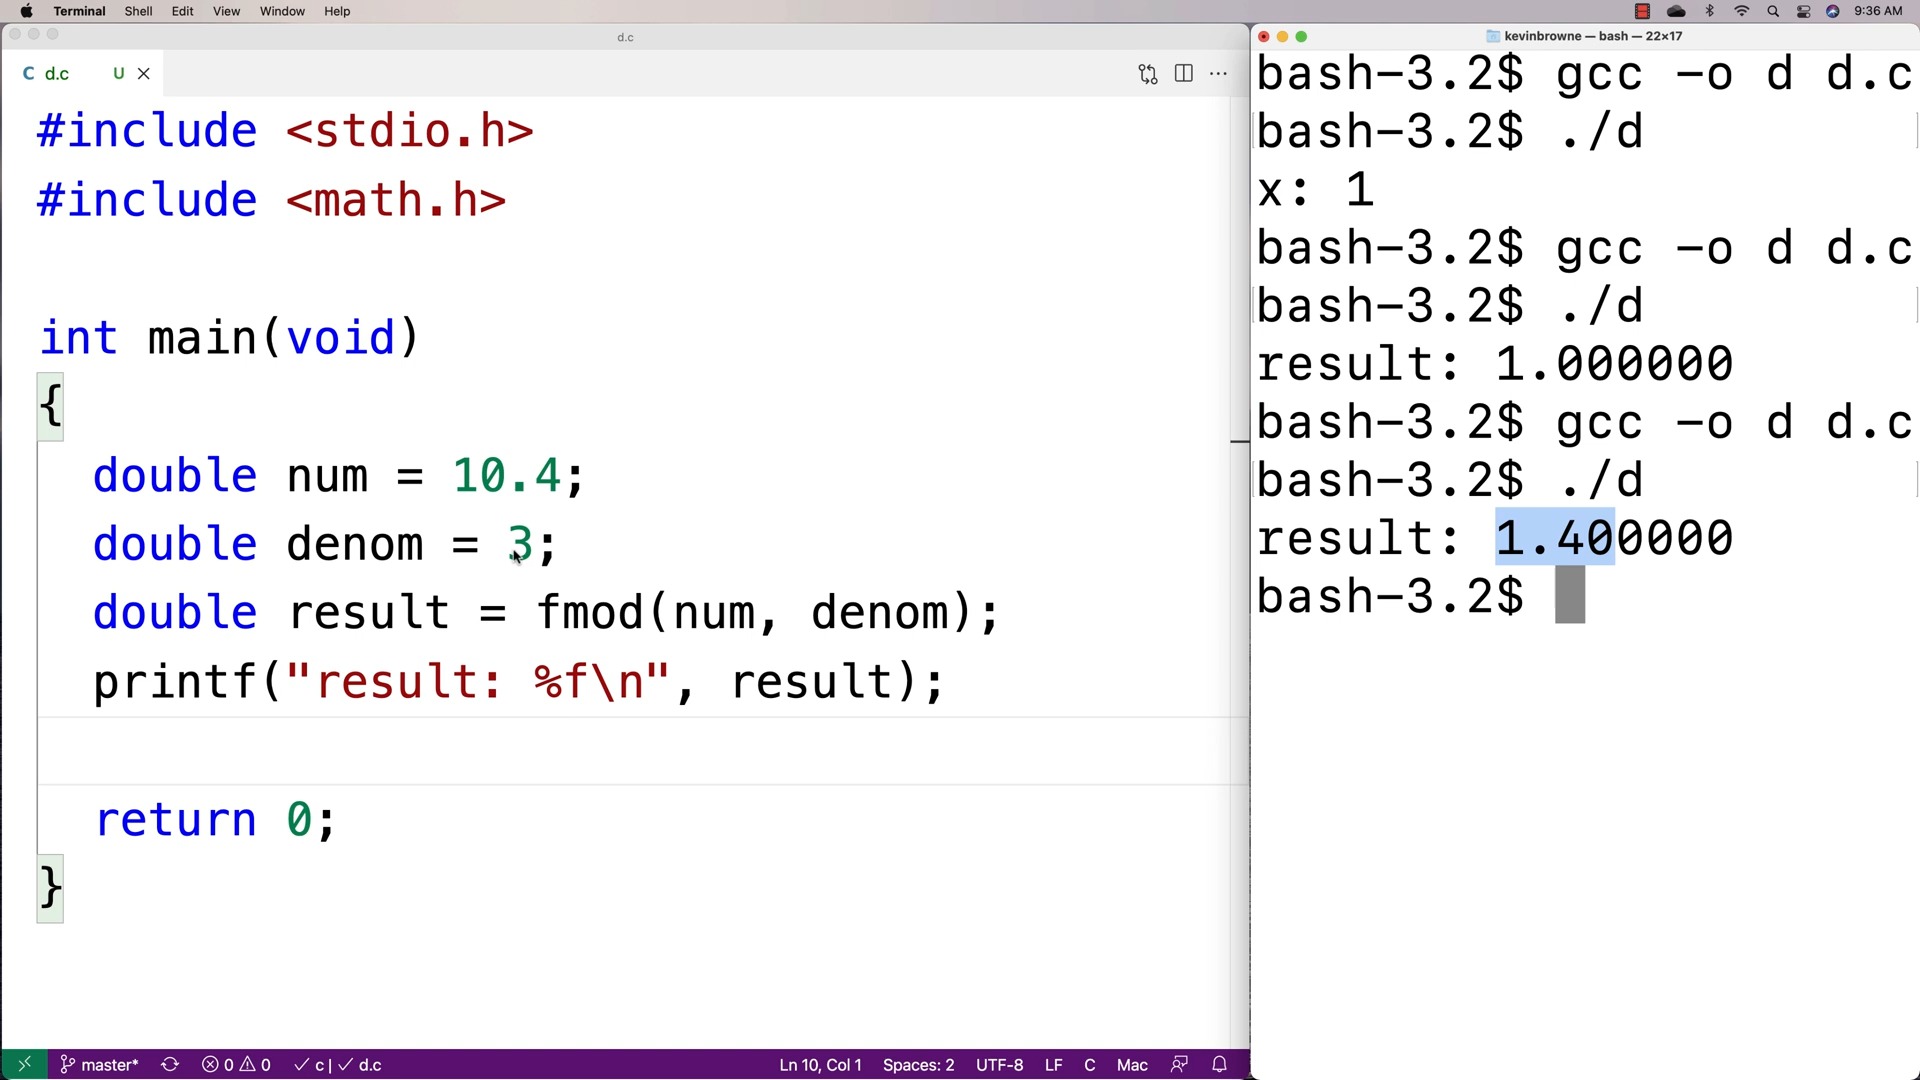
Task: Click the sync changes icon in status bar
Action: coord(171,1064)
